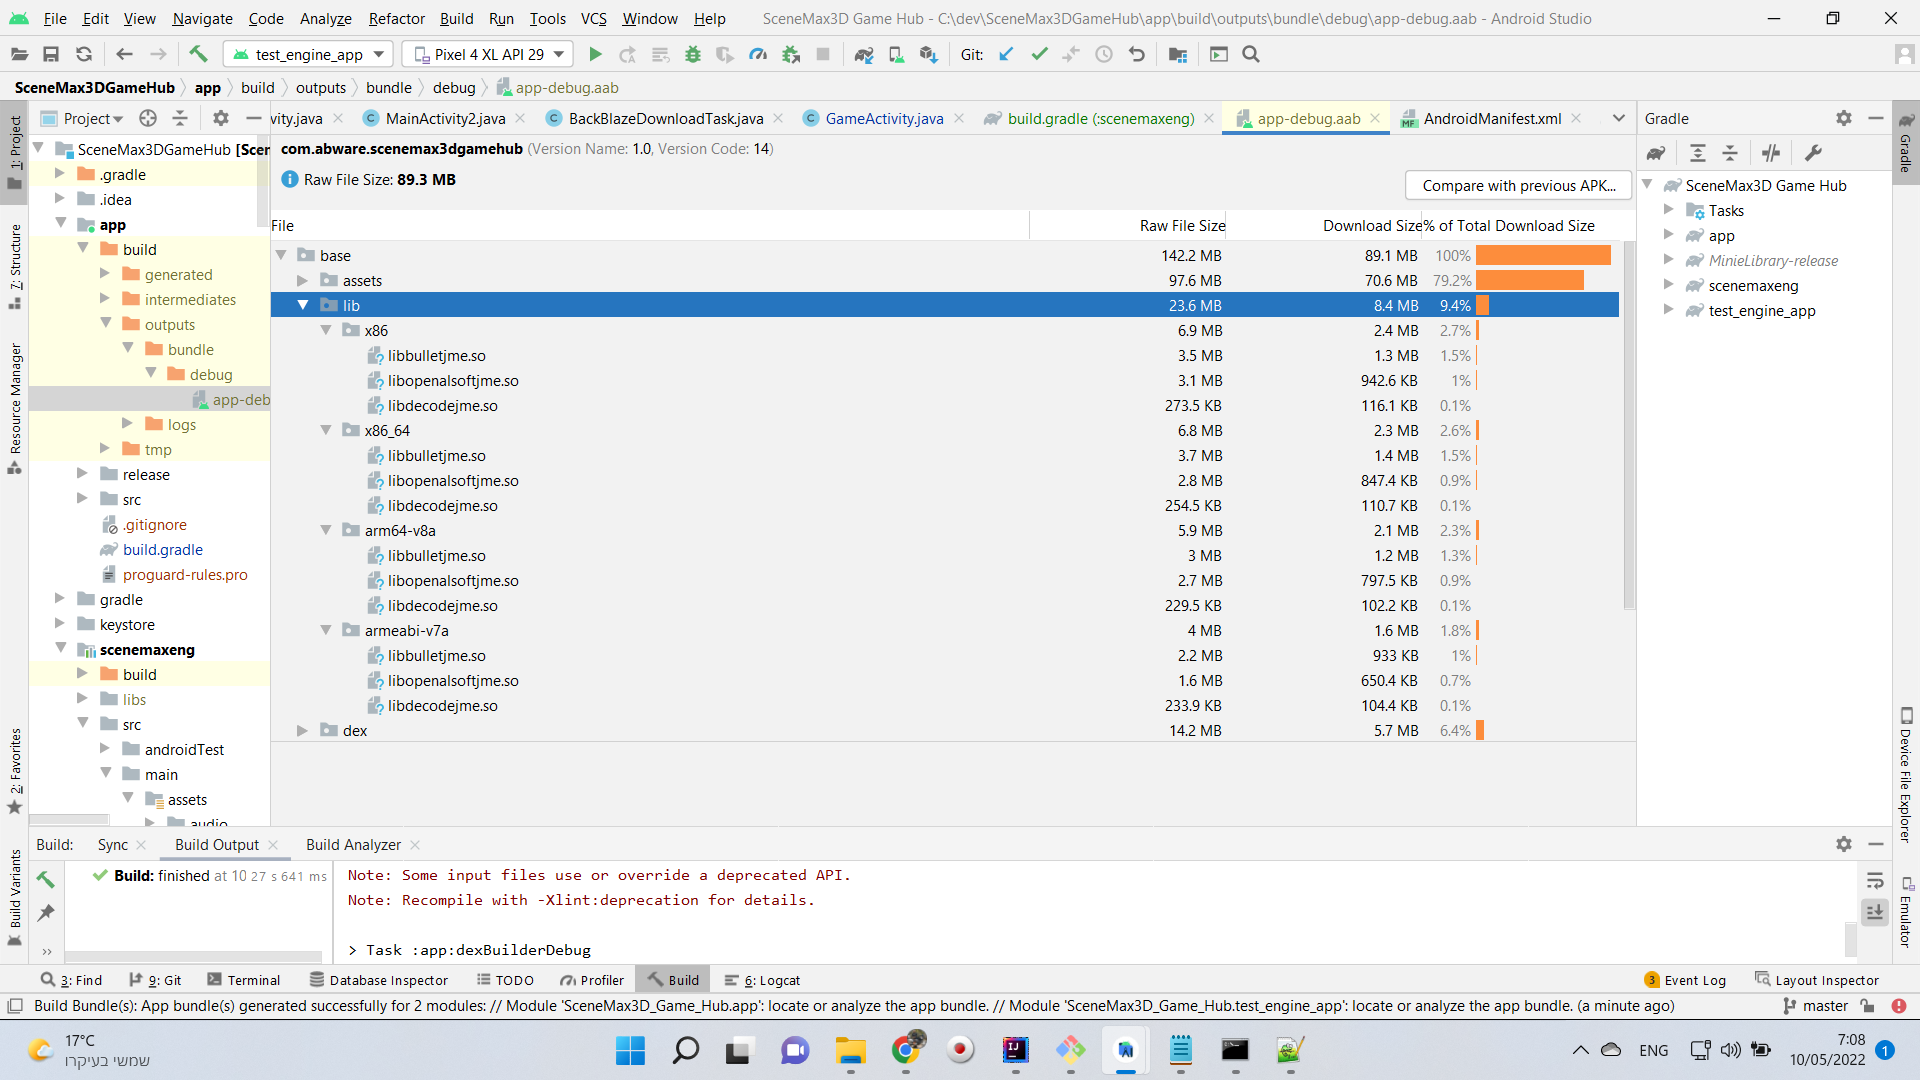The height and width of the screenshot is (1080, 1920).
Task: Expand all nodes in the Gradle panel
Action: click(1698, 153)
